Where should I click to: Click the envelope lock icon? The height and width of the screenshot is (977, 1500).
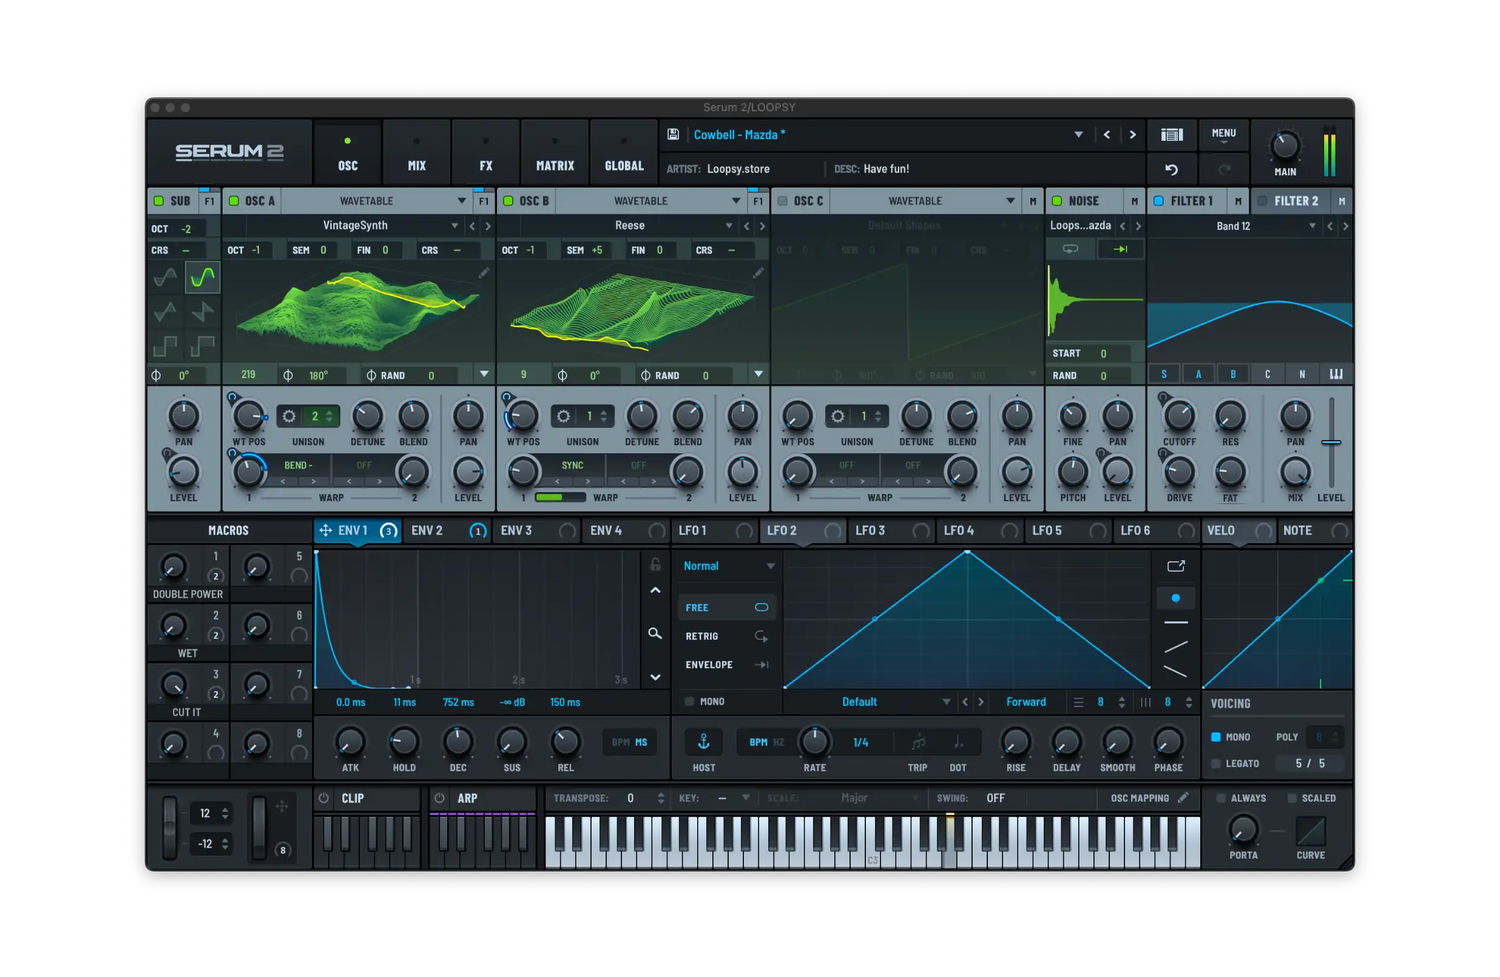(655, 565)
